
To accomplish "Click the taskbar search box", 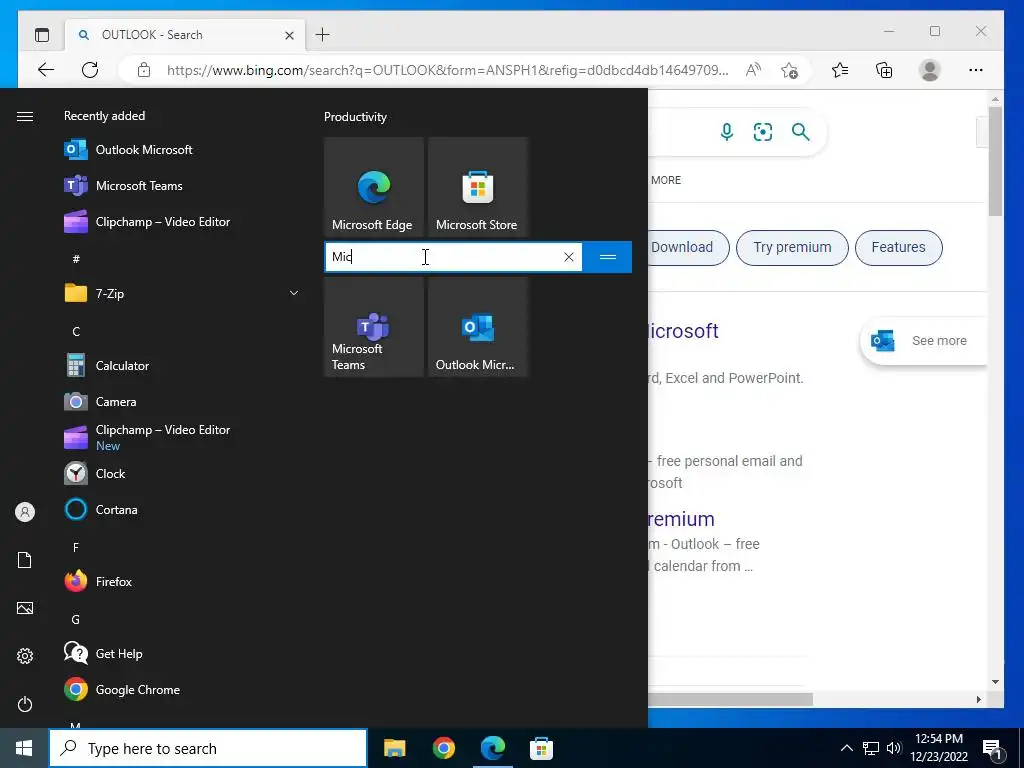I will (208, 748).
